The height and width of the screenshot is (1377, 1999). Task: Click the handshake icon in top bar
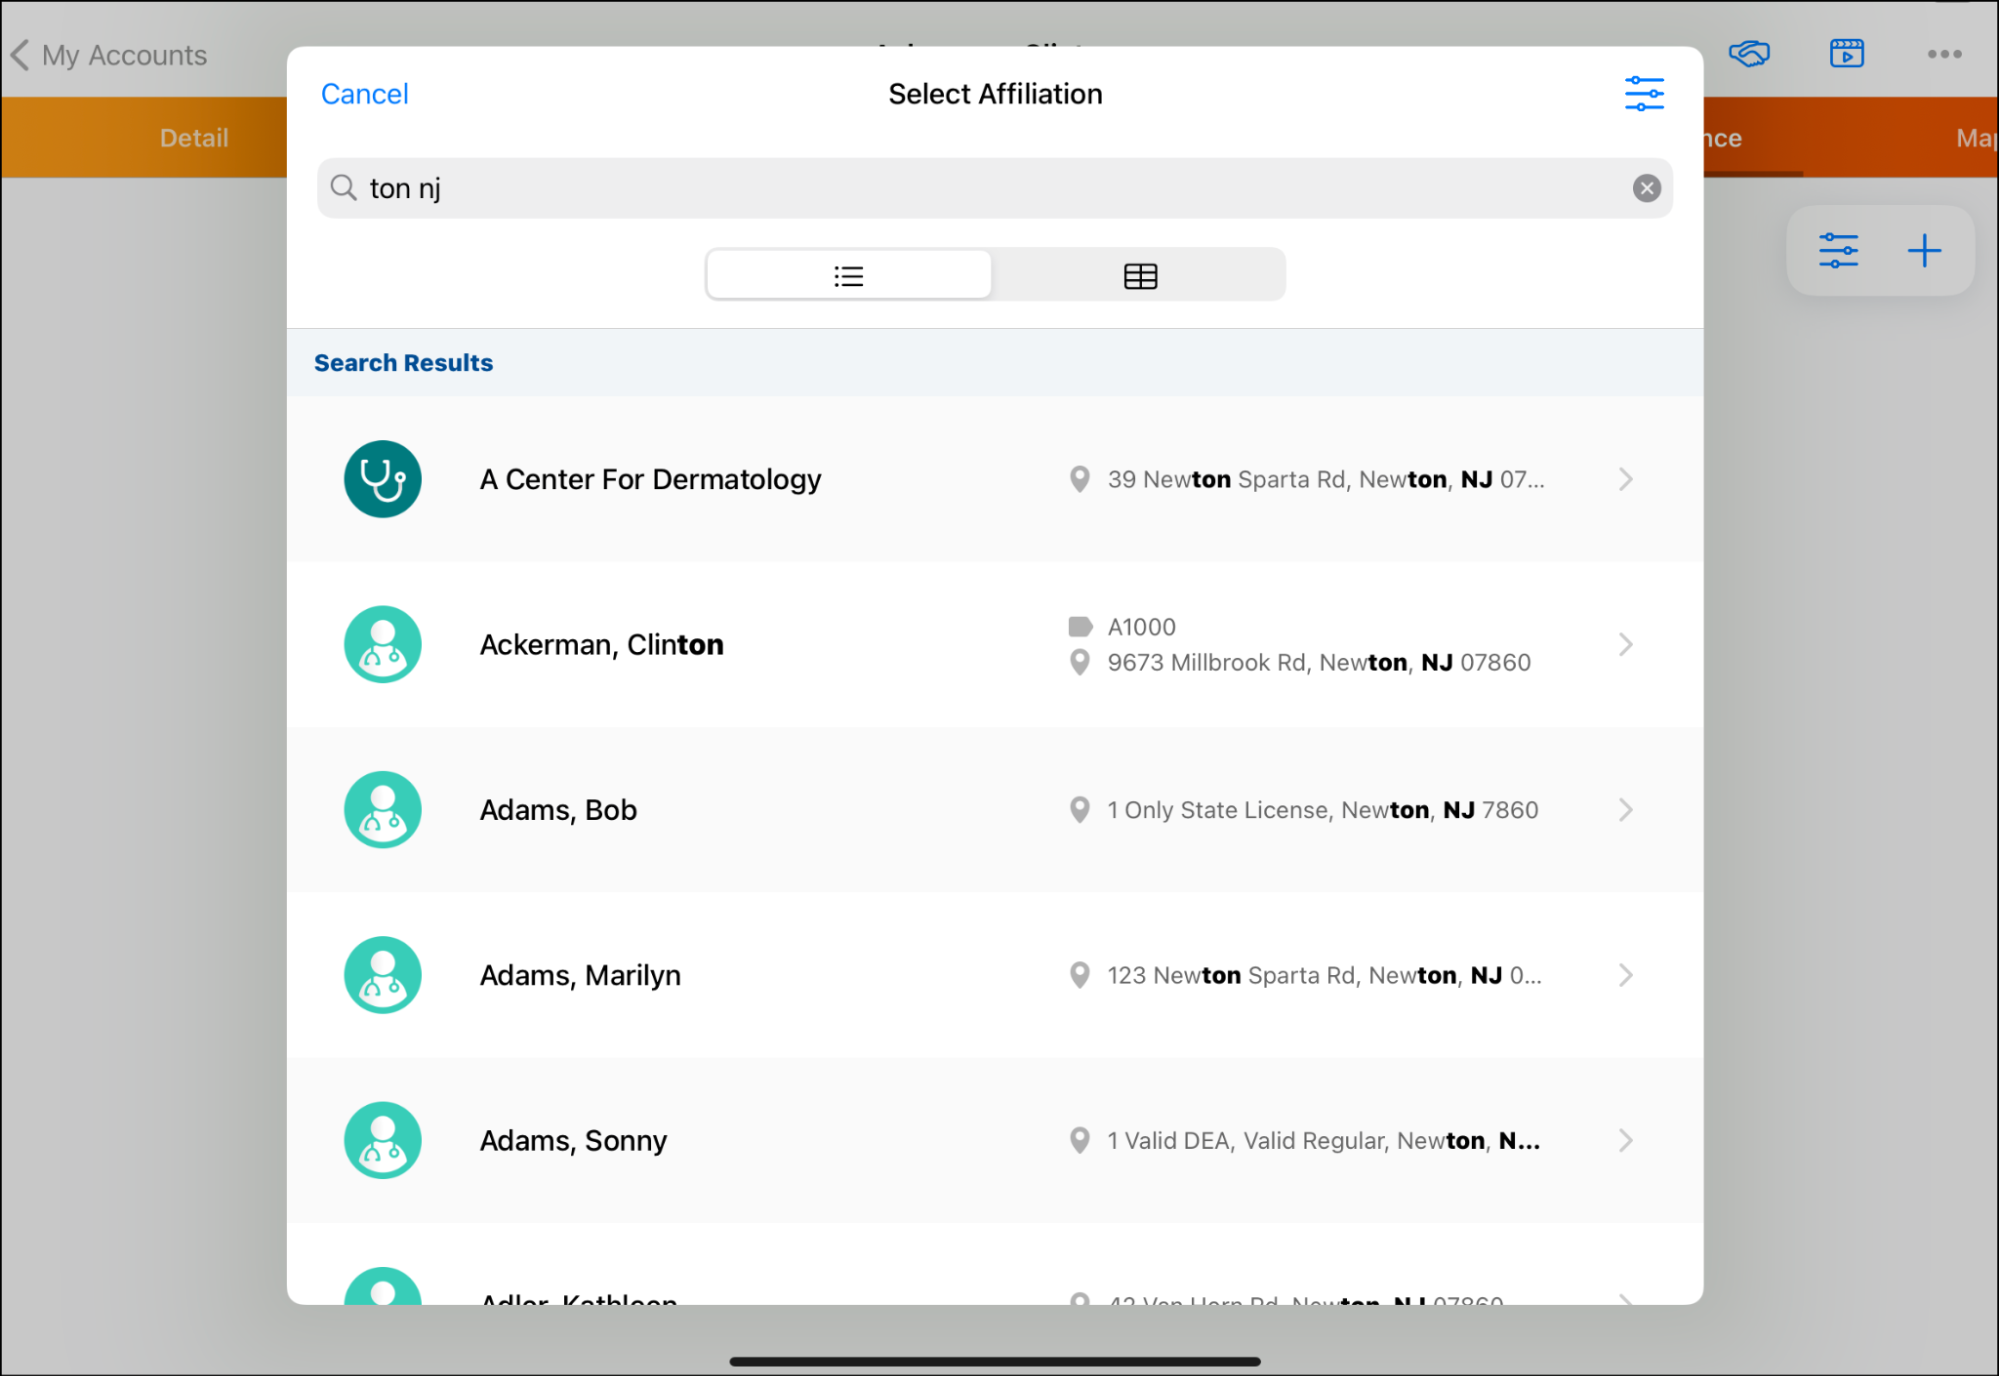click(x=1749, y=54)
